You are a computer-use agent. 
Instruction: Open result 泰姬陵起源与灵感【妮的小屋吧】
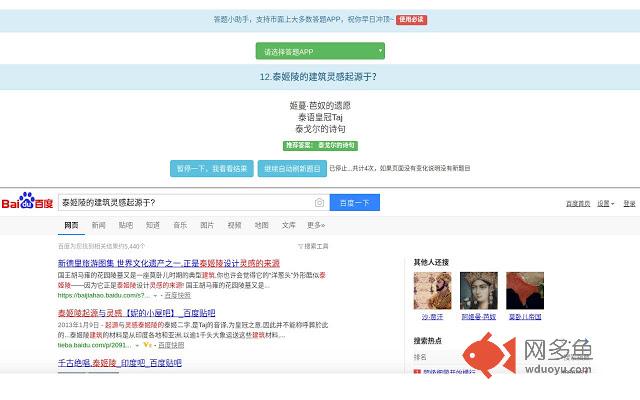click(136, 313)
